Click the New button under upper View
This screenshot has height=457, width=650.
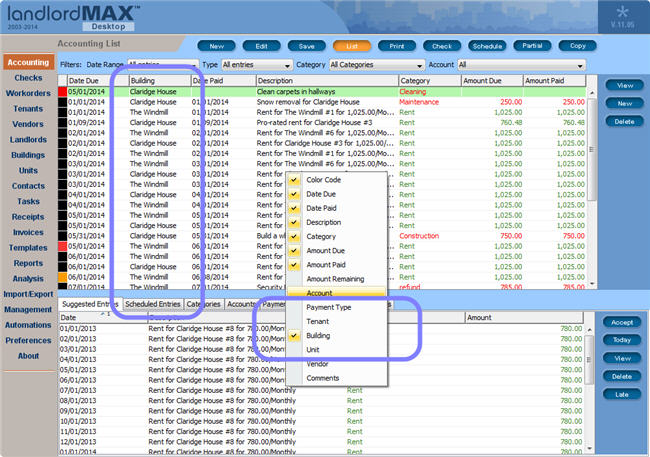pyautogui.click(x=624, y=103)
